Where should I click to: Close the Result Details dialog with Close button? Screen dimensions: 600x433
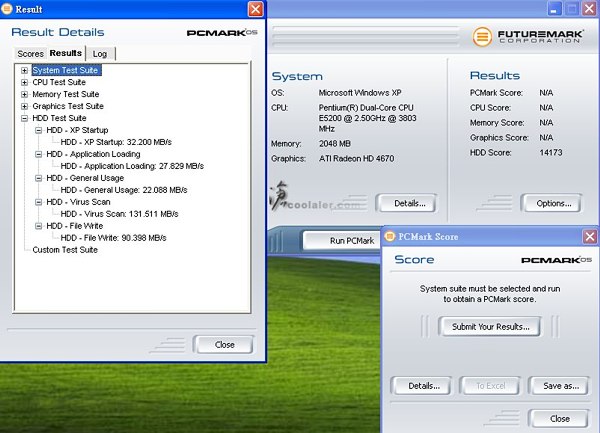click(224, 345)
